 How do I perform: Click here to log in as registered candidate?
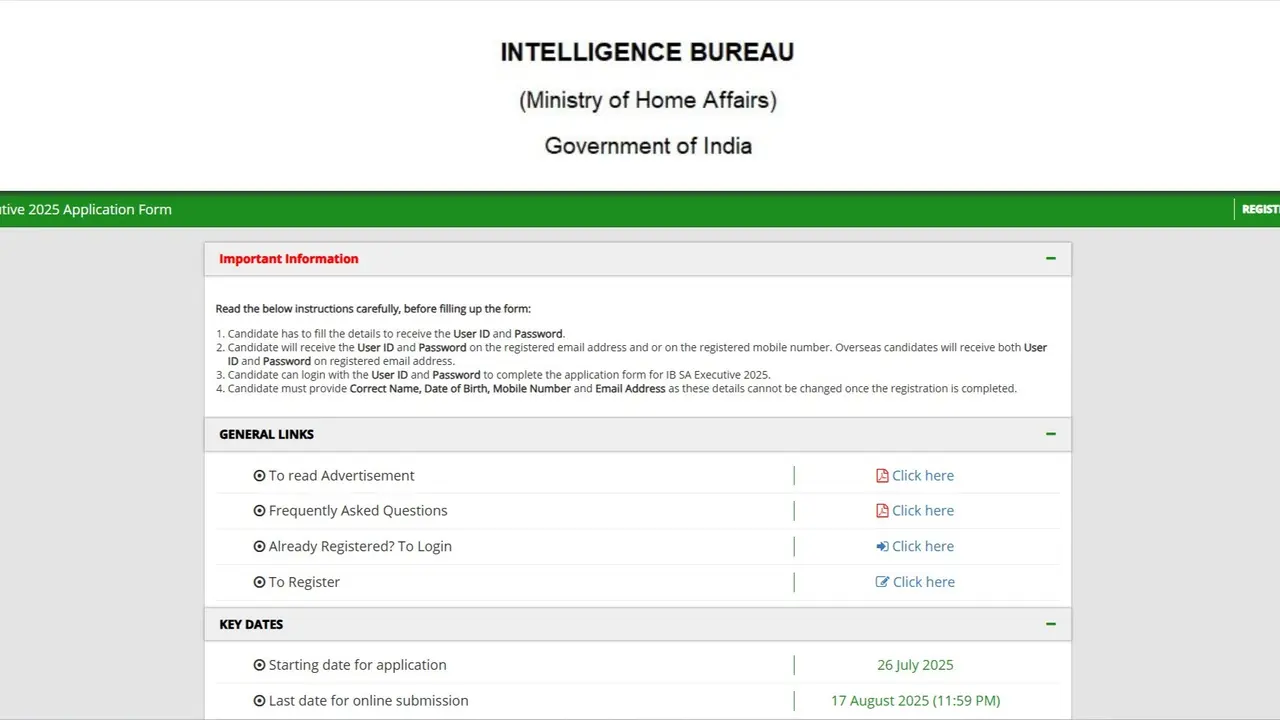[922, 546]
